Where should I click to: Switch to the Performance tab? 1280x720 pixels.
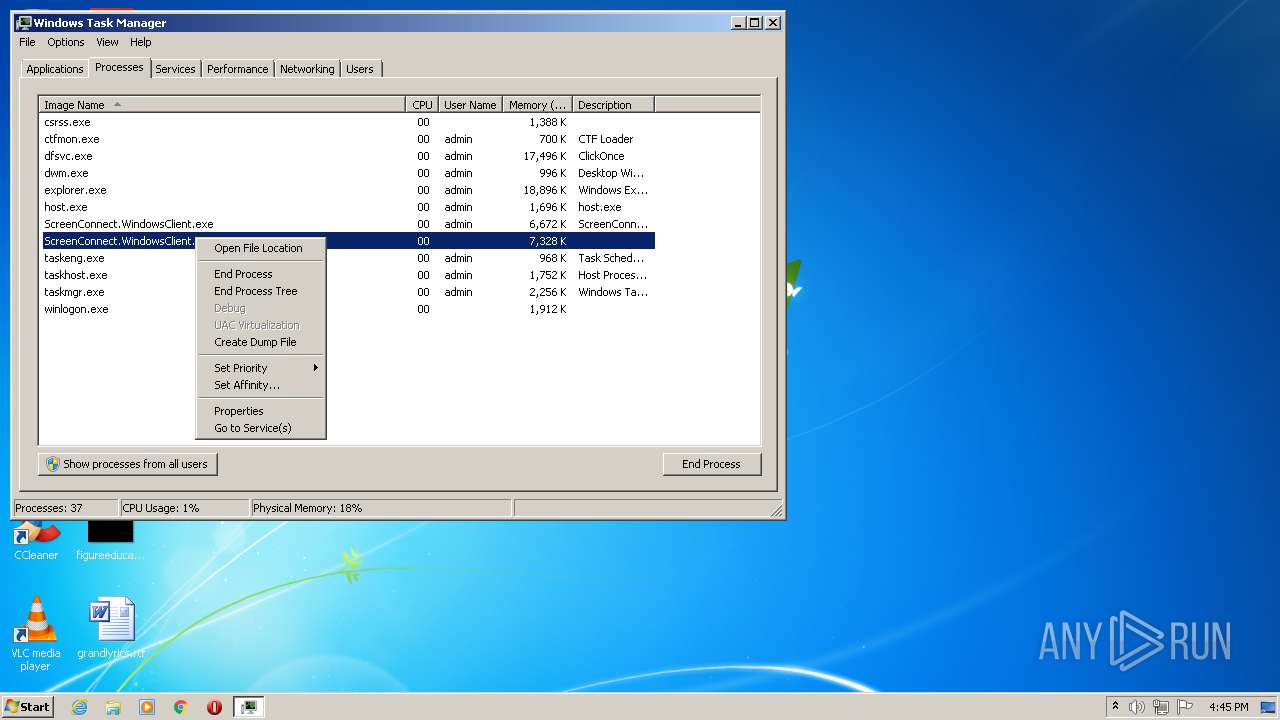coord(237,69)
